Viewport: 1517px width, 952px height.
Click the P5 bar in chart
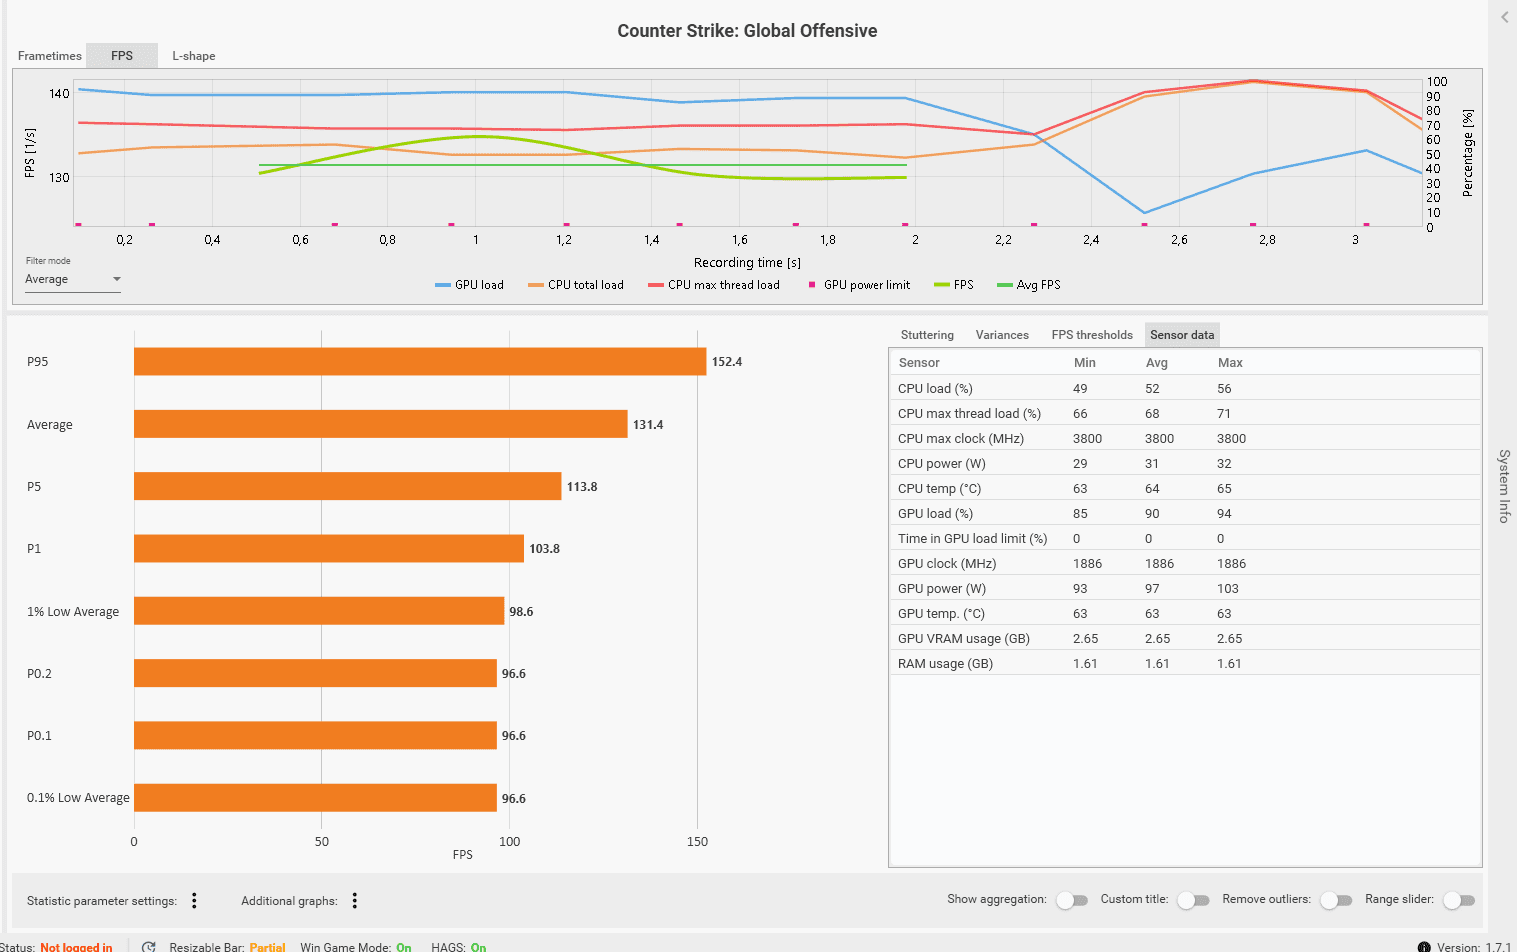click(348, 486)
